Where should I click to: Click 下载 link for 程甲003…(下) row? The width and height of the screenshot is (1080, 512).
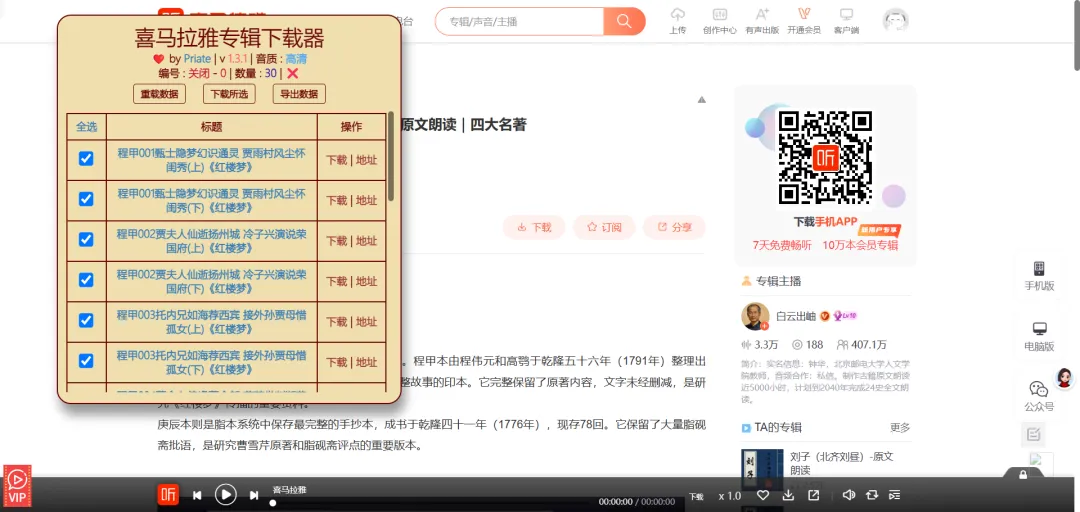tap(337, 362)
